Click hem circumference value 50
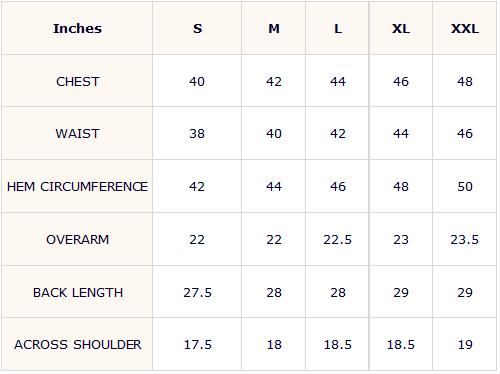 point(465,186)
